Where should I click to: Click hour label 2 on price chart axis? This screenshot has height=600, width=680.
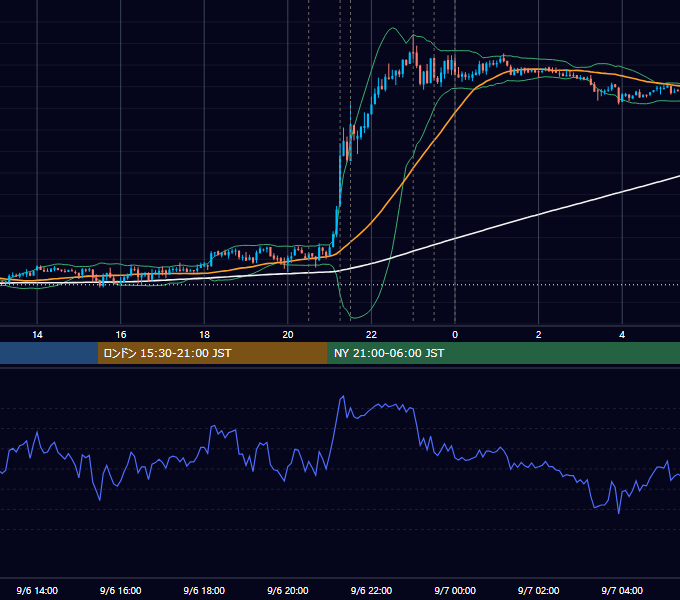(x=539, y=335)
